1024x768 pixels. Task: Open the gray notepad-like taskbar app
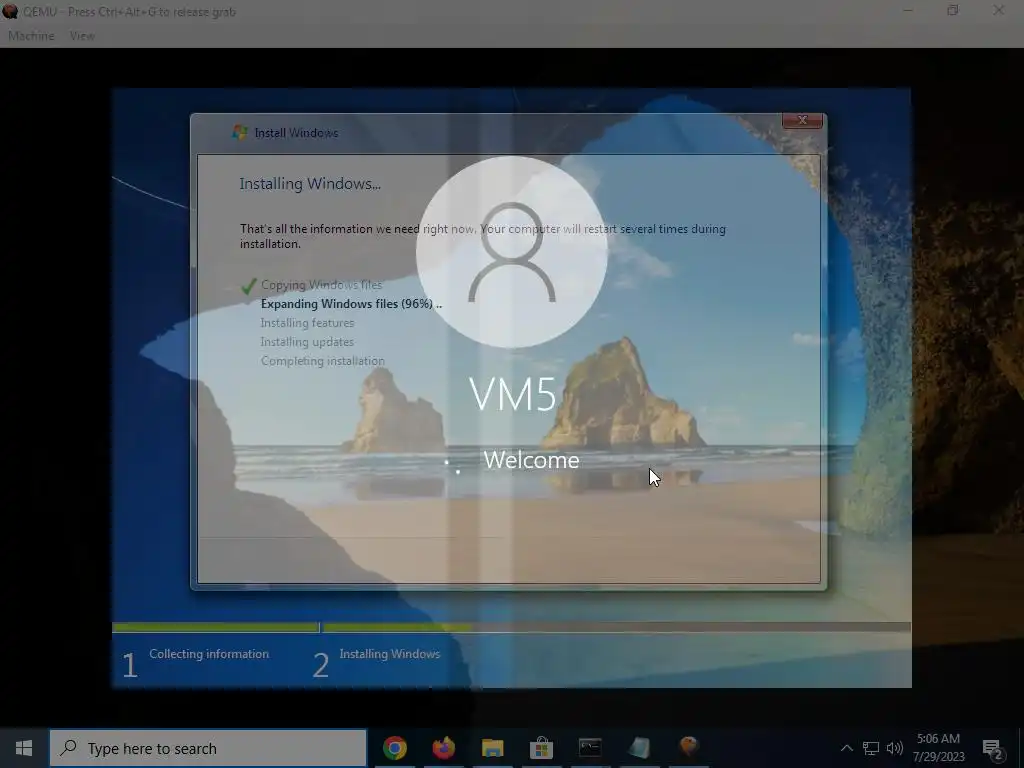[x=639, y=748]
